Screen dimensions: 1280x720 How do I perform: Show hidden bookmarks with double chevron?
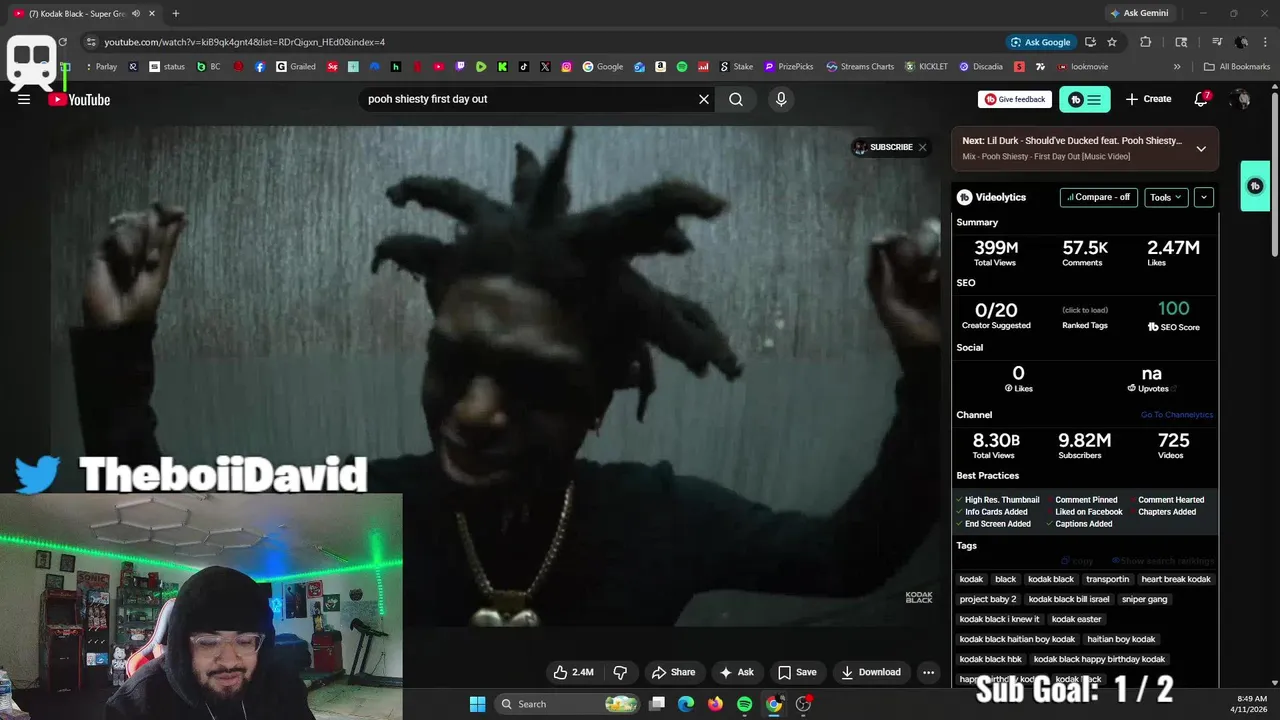pyautogui.click(x=1177, y=67)
